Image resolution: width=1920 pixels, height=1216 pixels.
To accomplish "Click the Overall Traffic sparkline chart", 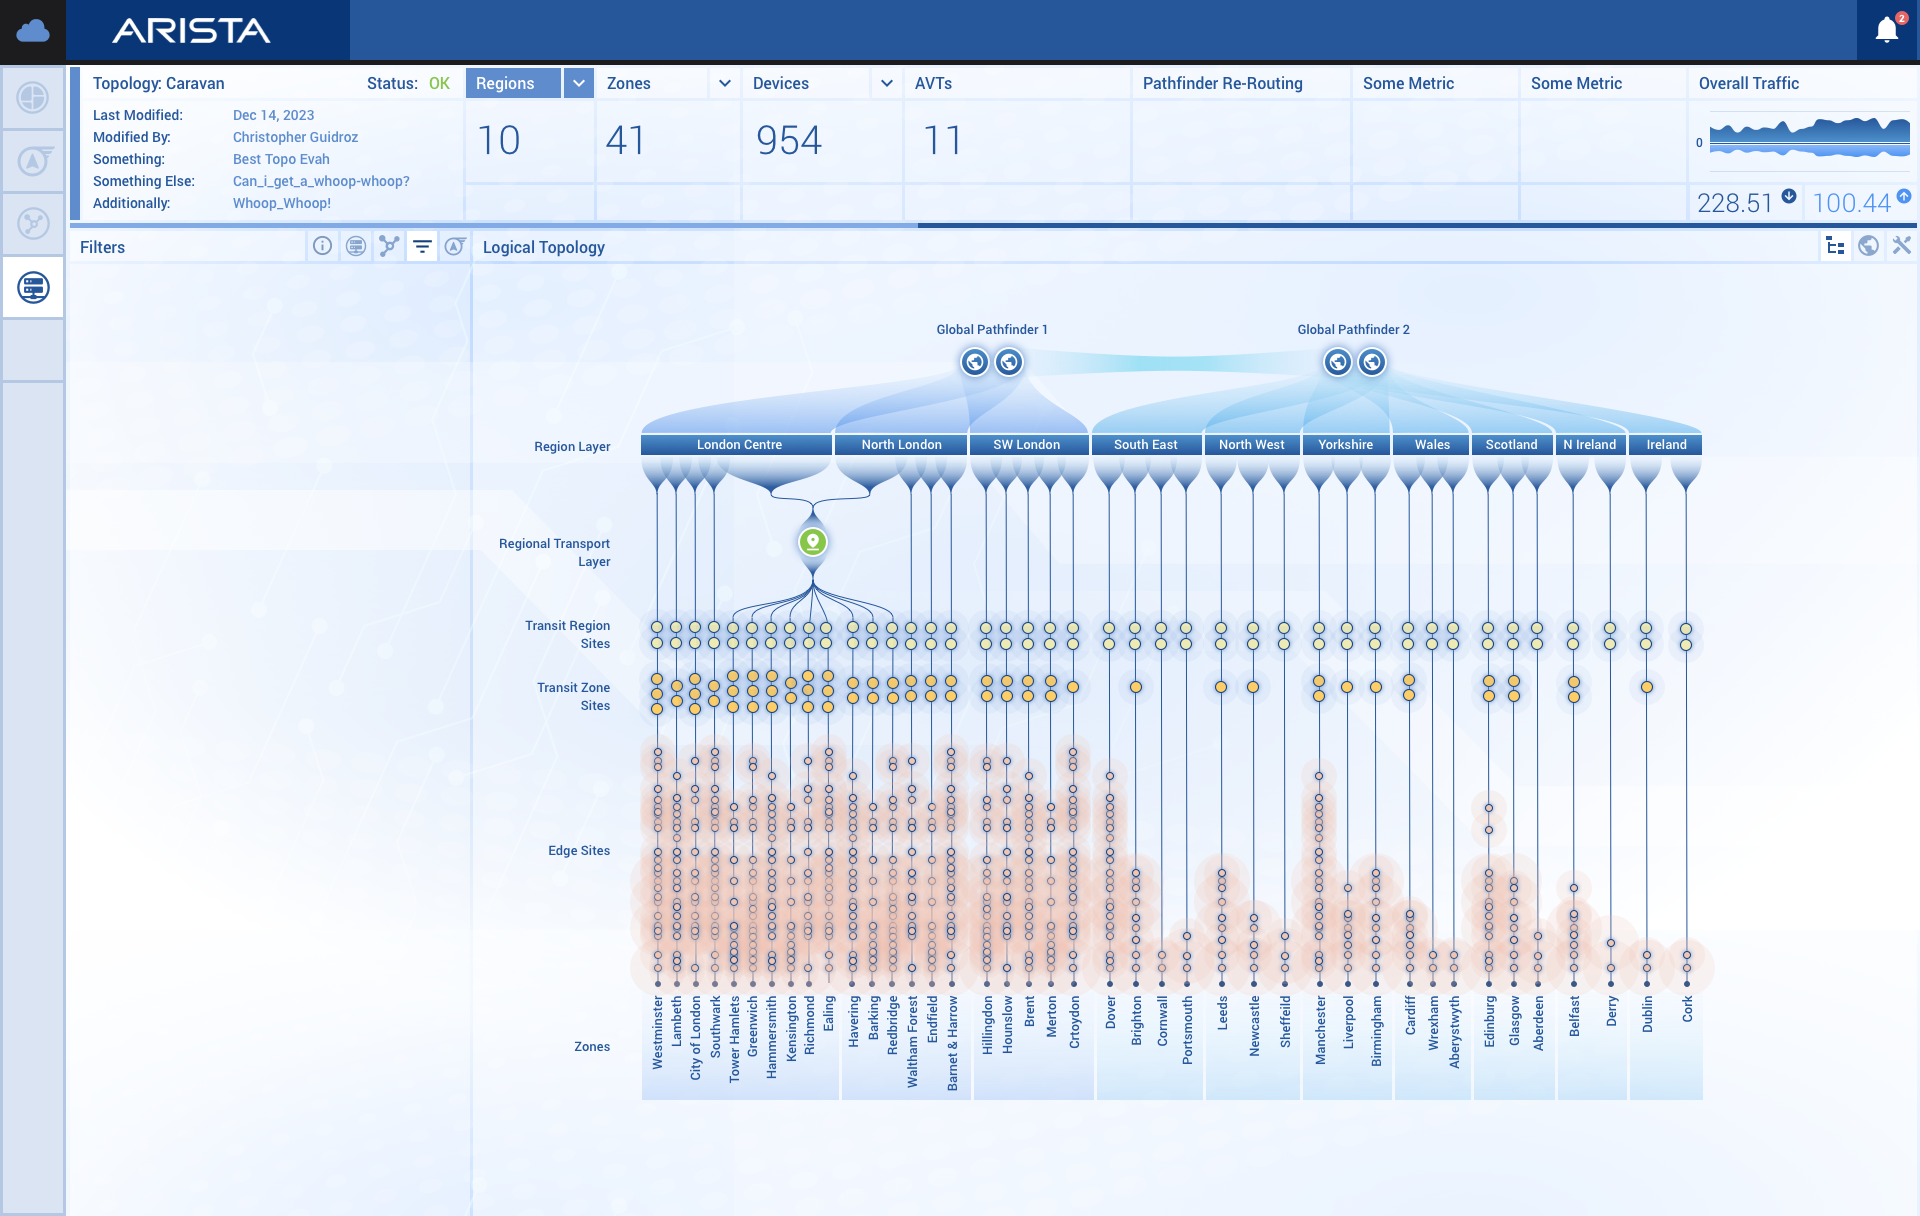I will point(1809,138).
